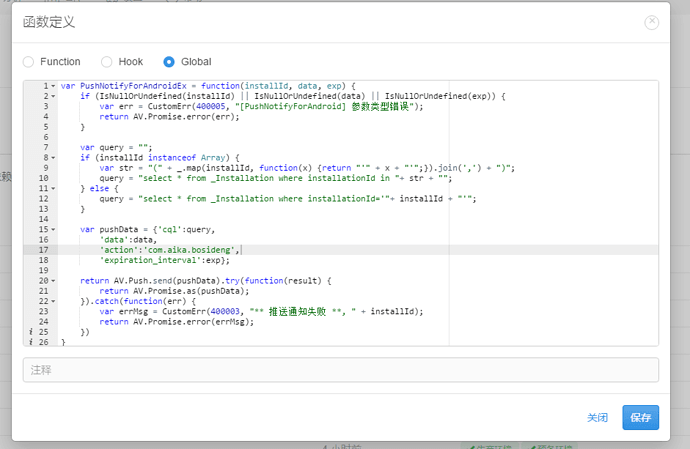Click line number 17 in gutter

44,250
